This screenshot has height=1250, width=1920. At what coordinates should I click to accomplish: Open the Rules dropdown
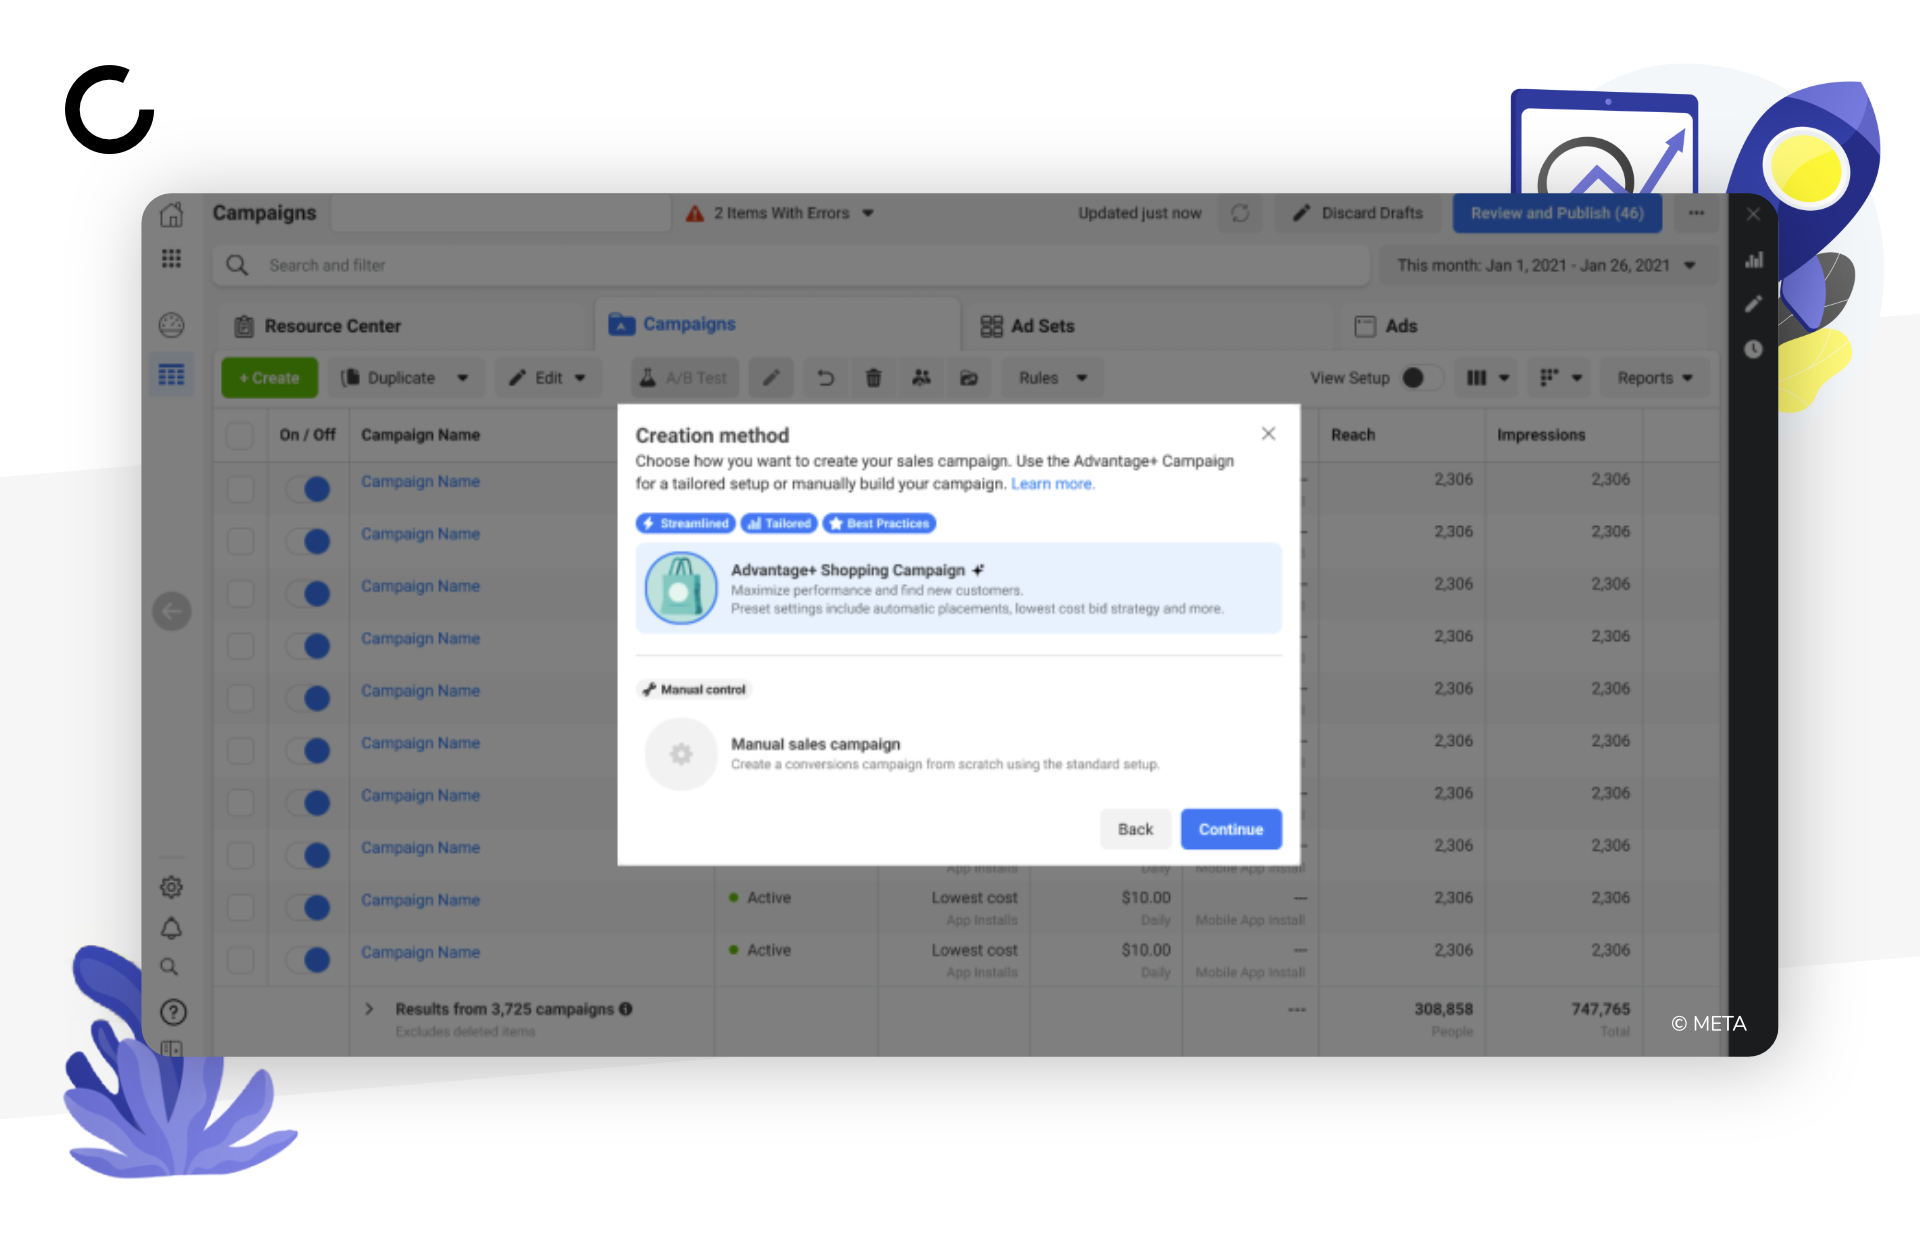(x=1053, y=378)
